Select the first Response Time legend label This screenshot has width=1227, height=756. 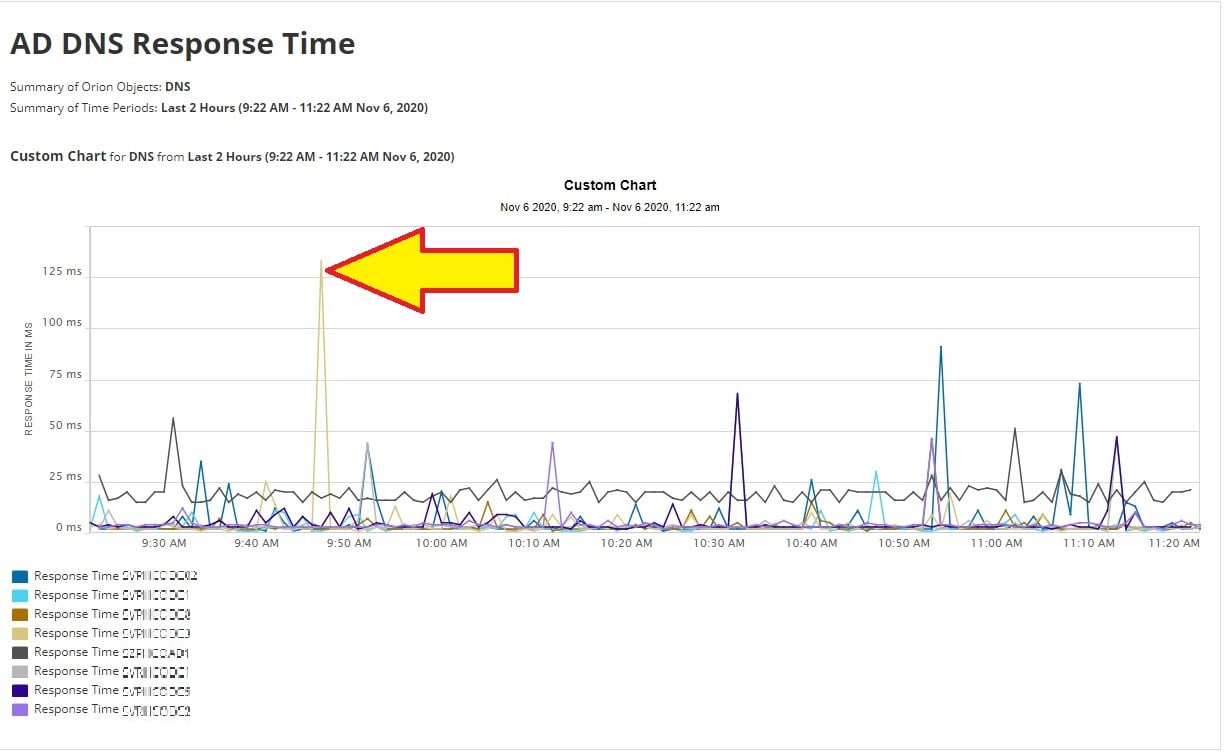pos(116,577)
